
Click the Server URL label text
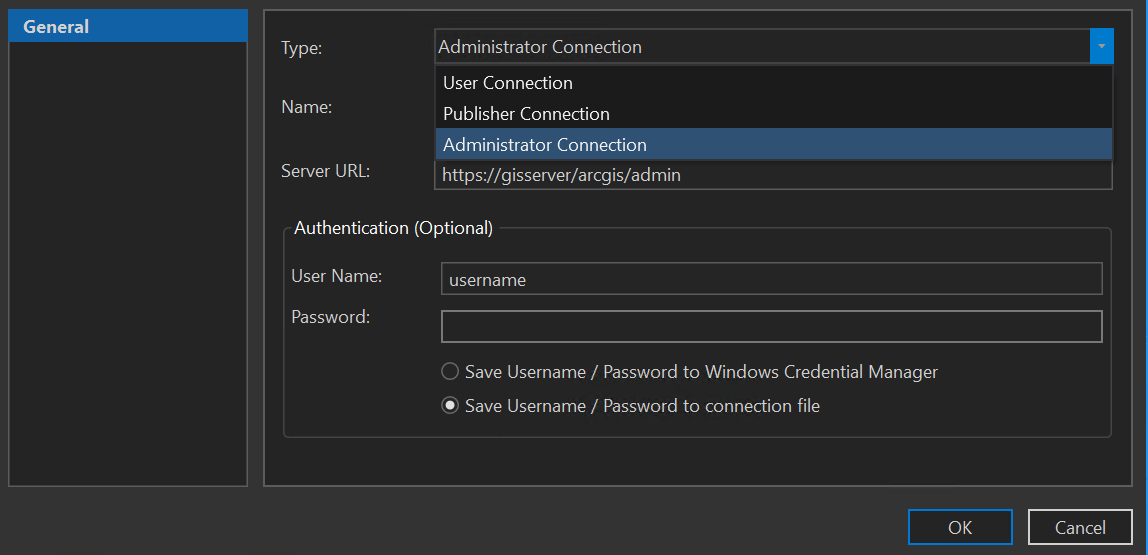click(326, 171)
